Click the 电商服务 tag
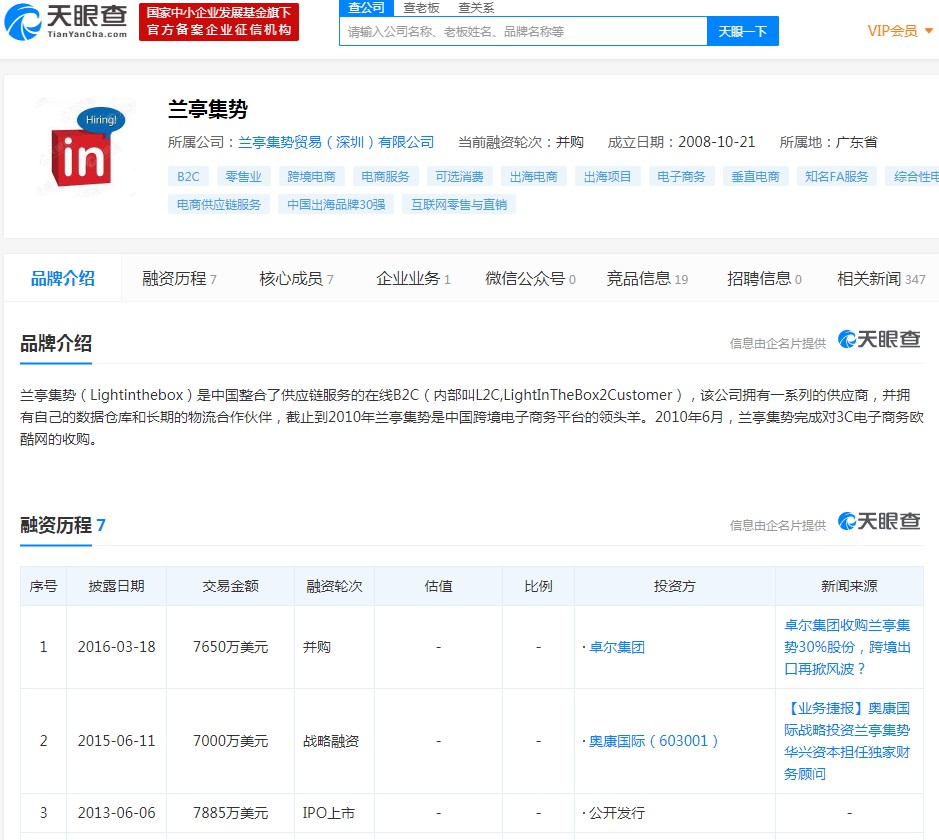 tap(385, 177)
